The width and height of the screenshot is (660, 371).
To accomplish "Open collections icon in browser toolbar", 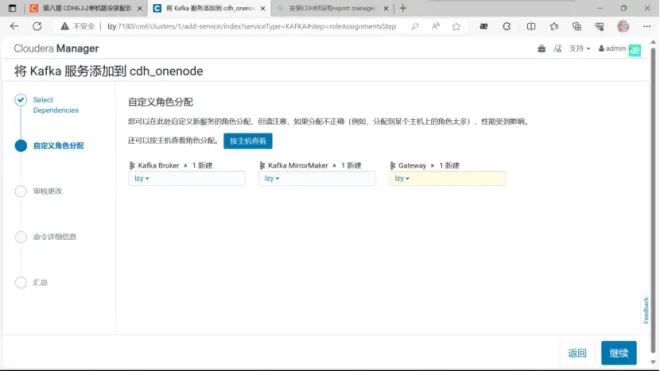I will (x=577, y=27).
